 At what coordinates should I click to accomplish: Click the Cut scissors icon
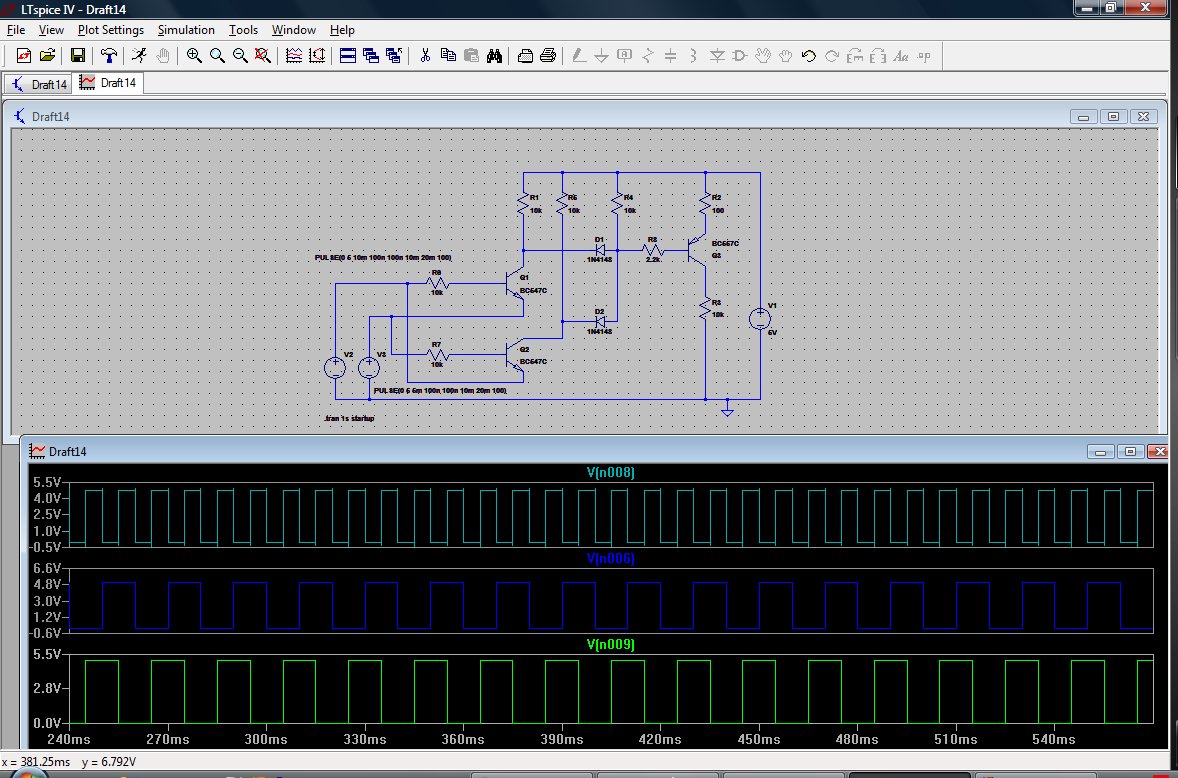click(x=424, y=56)
